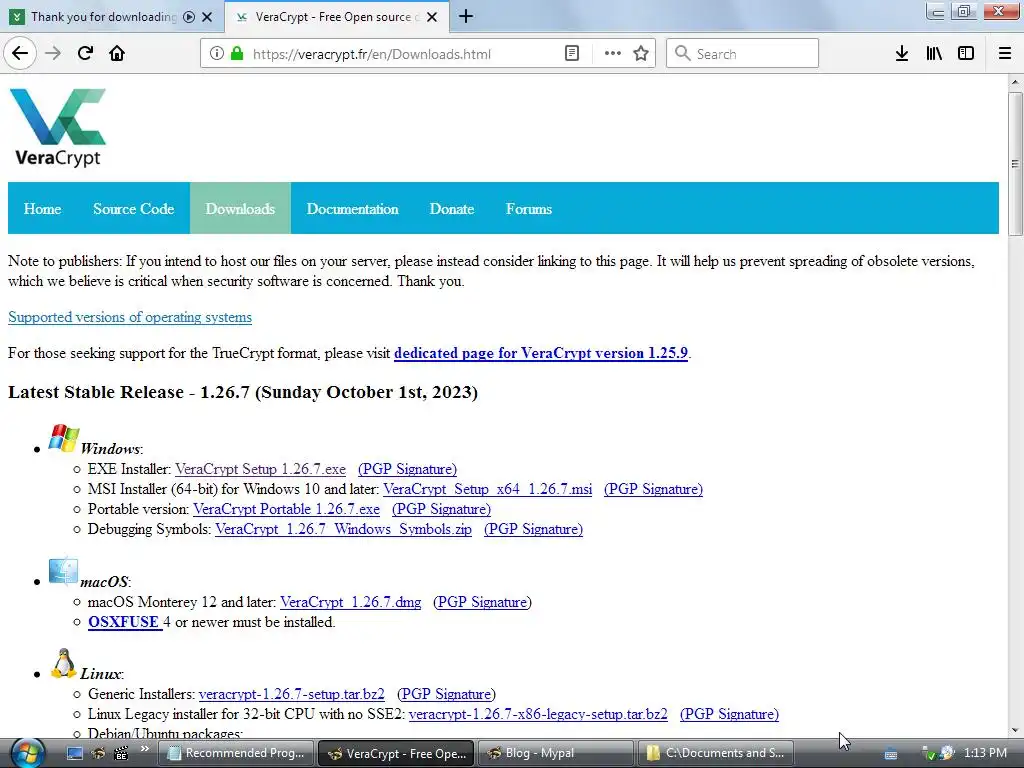Toggle reader view icon in address bar
This screenshot has height=768, width=1024.
coord(571,54)
